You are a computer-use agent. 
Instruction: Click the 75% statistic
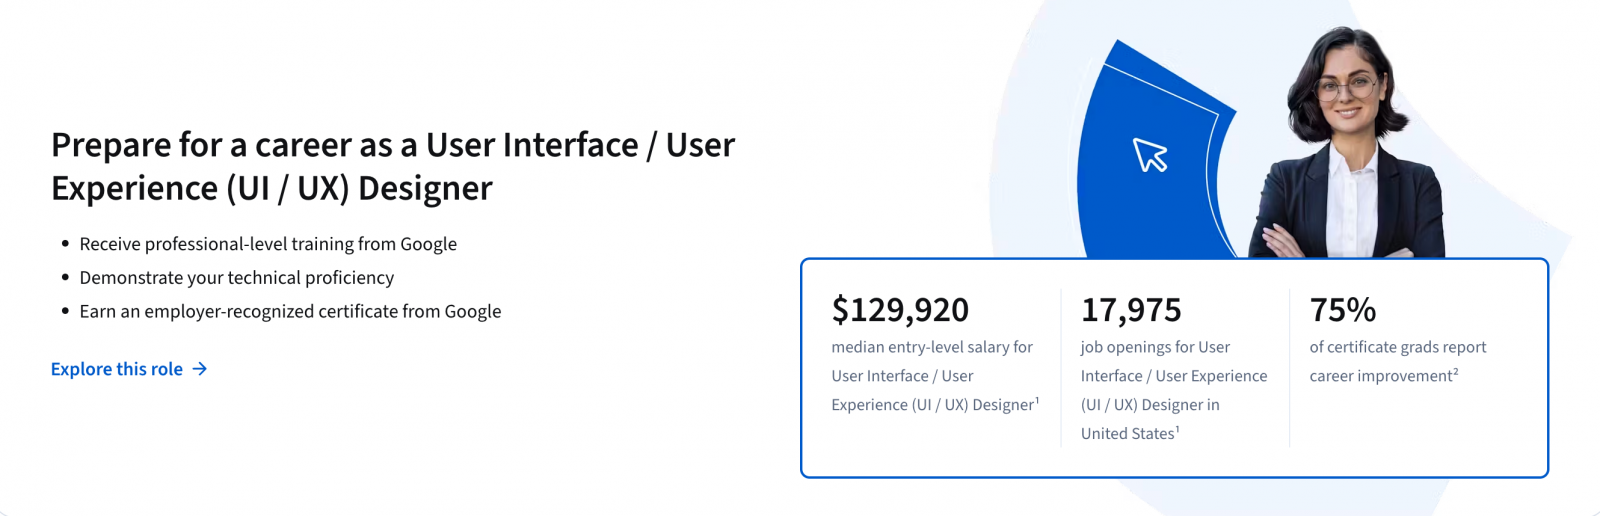1343,310
